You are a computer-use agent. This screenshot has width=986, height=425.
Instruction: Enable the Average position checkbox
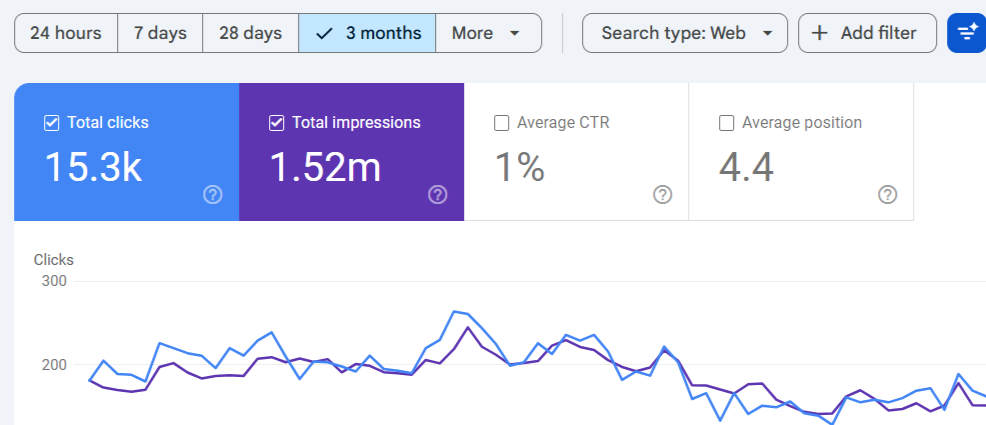click(727, 123)
